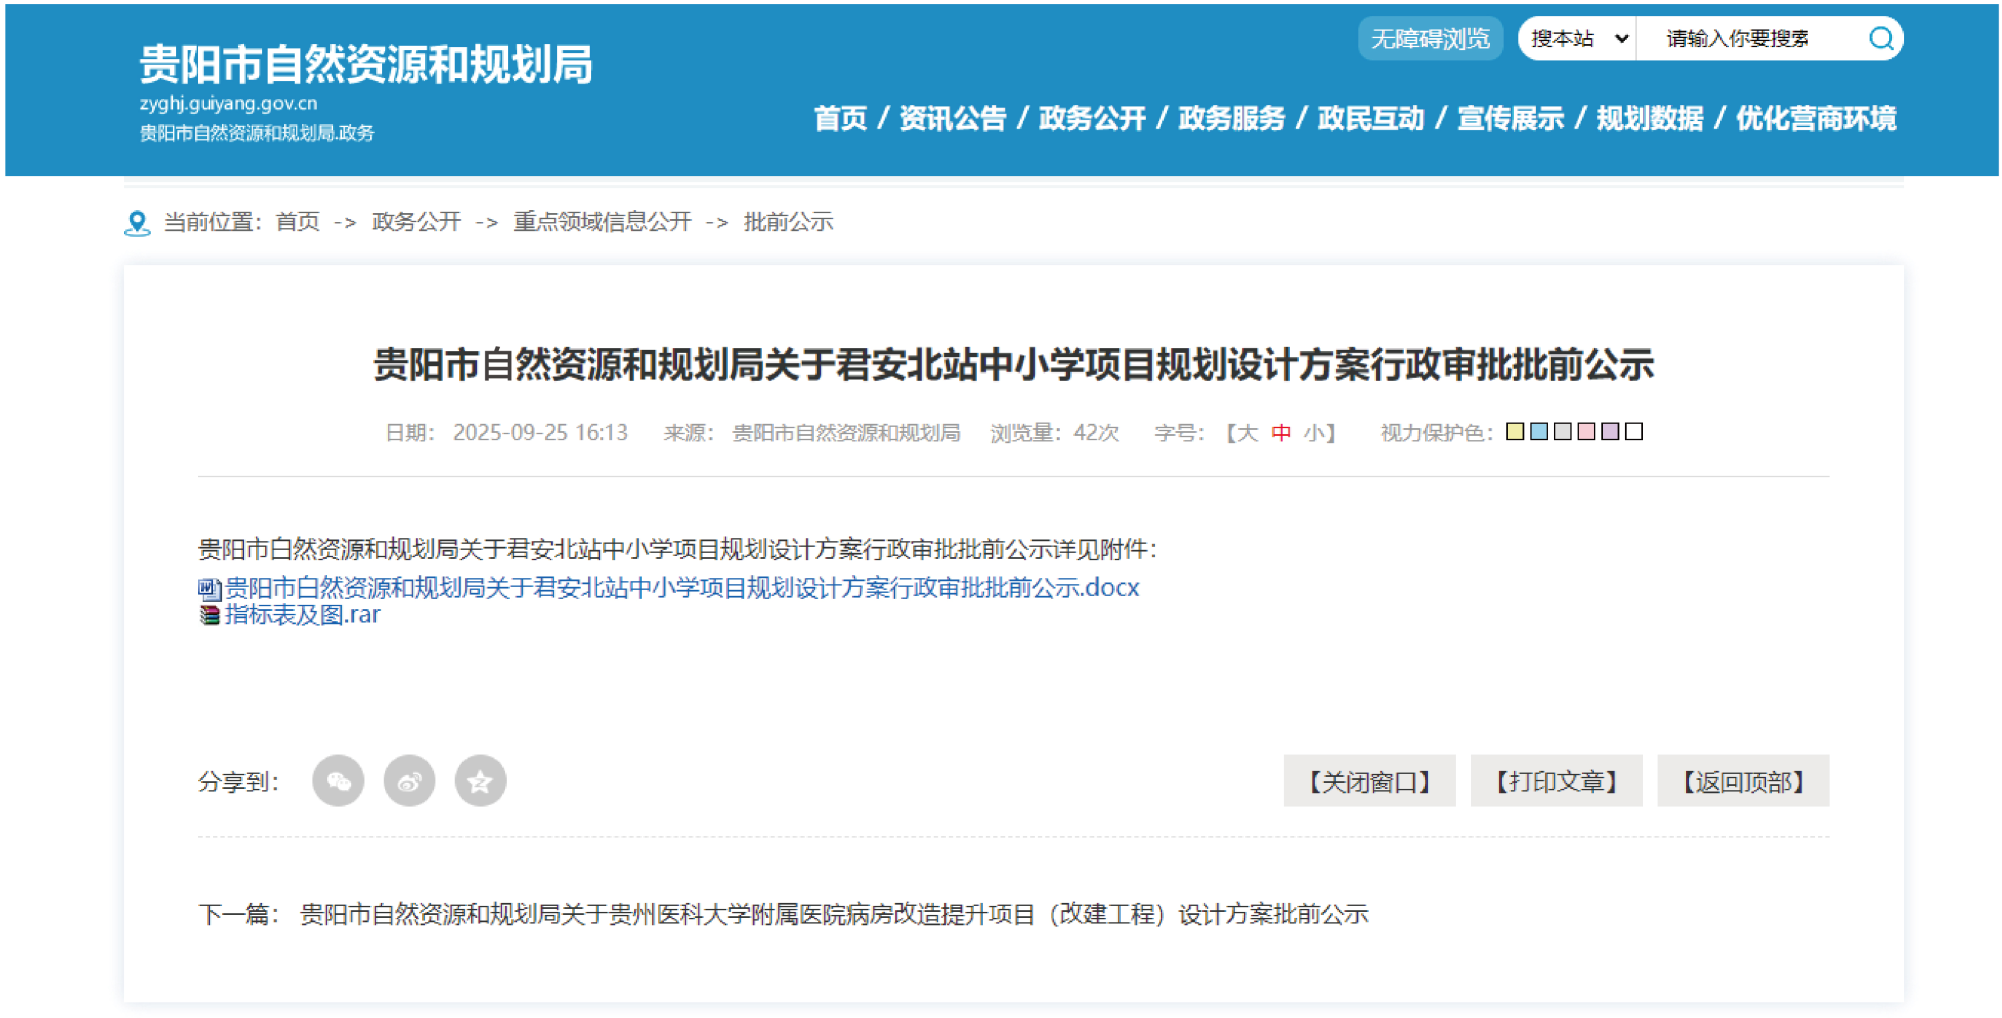The image size is (2002, 1018).
Task: Select the pink vision protection color swatch
Action: point(1586,431)
